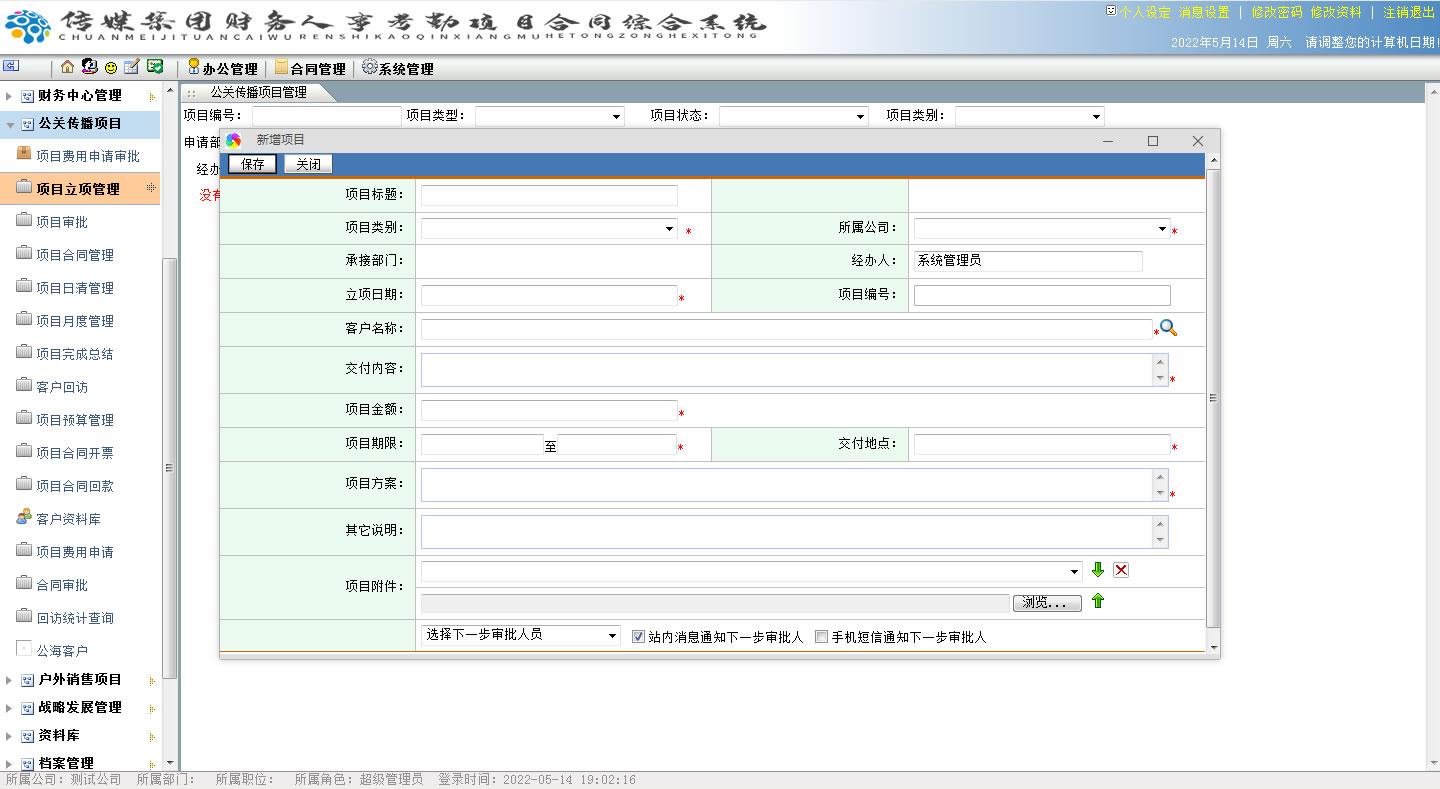
Task: Toggle 站内消息通知下一步审批人 checkbox
Action: point(639,636)
